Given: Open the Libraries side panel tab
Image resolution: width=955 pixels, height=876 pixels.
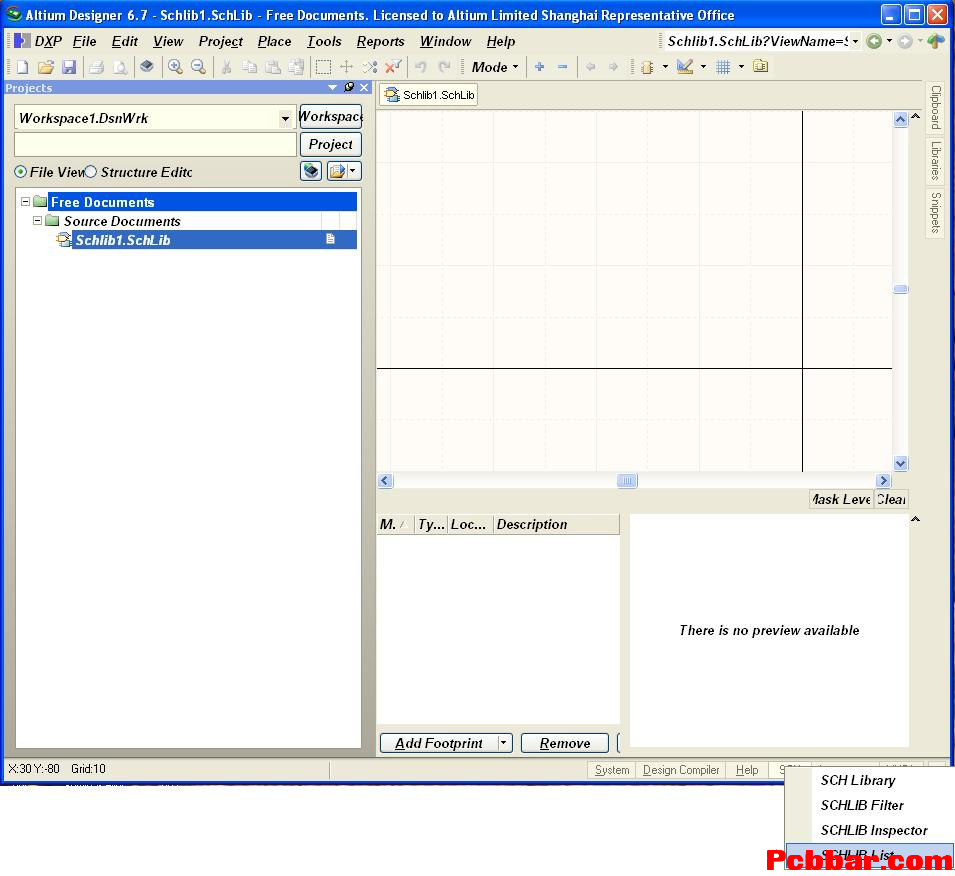Looking at the screenshot, I should coord(936,160).
